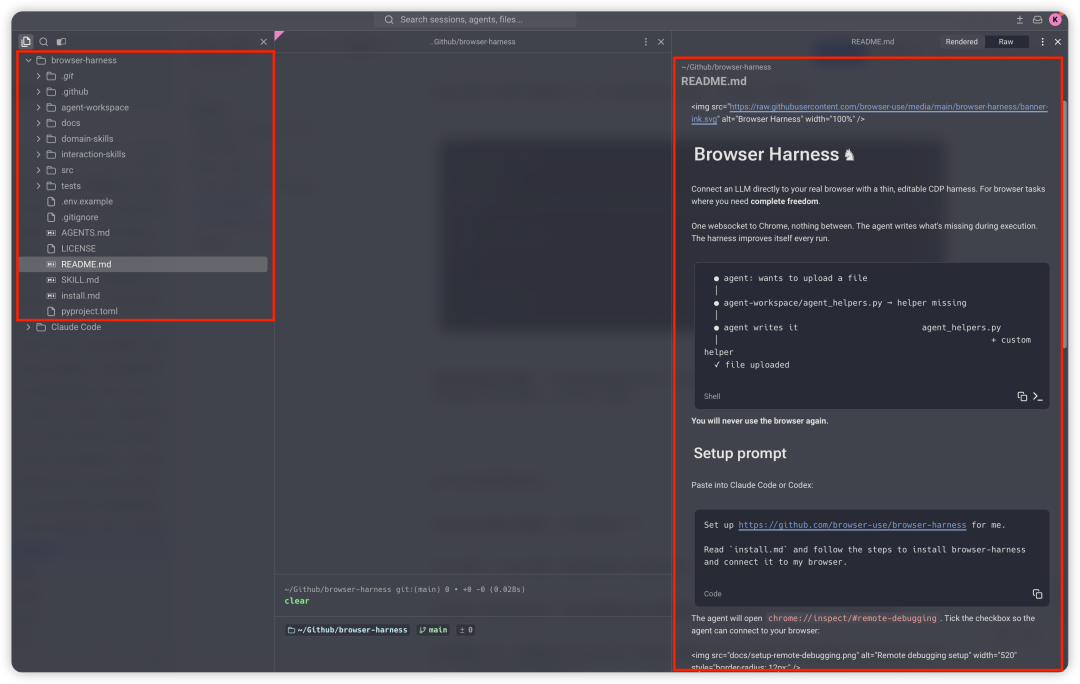Run the Shell block in terminal icon
The height and width of the screenshot is (684, 1080).
click(x=1037, y=396)
